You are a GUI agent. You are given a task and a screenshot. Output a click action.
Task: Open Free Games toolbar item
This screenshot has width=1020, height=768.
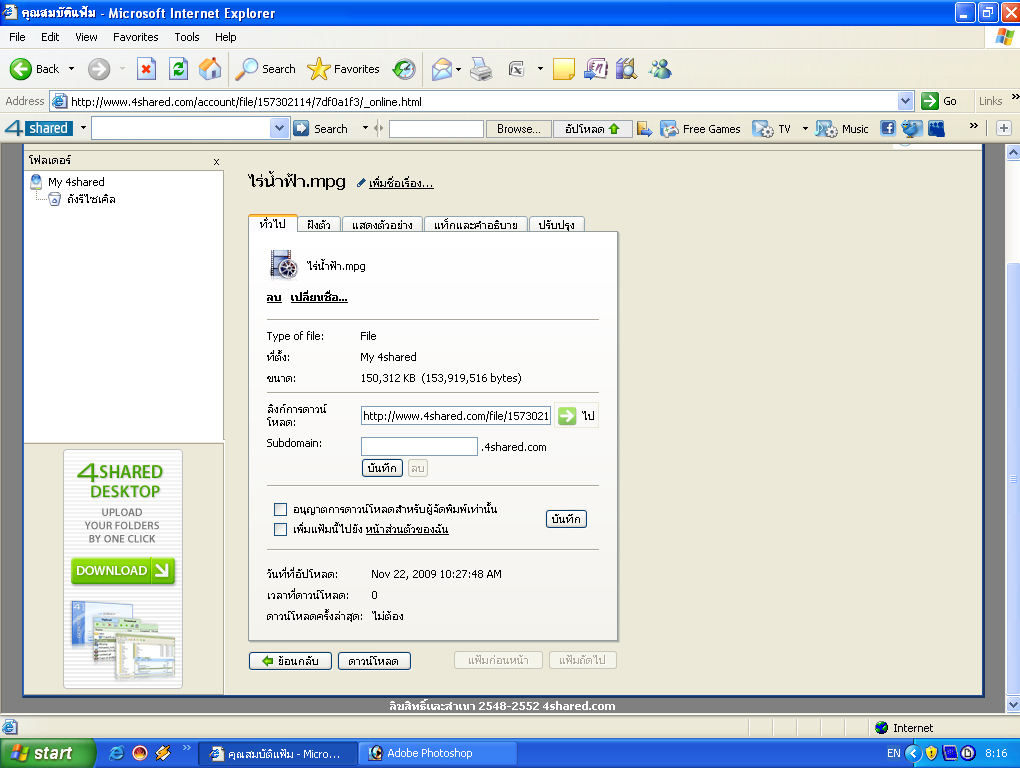coord(701,129)
